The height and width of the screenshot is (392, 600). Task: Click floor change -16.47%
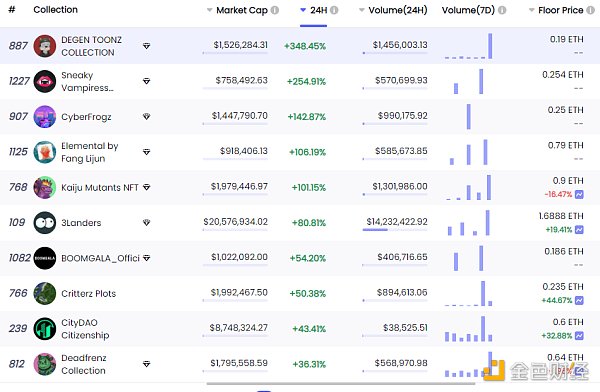558,194
